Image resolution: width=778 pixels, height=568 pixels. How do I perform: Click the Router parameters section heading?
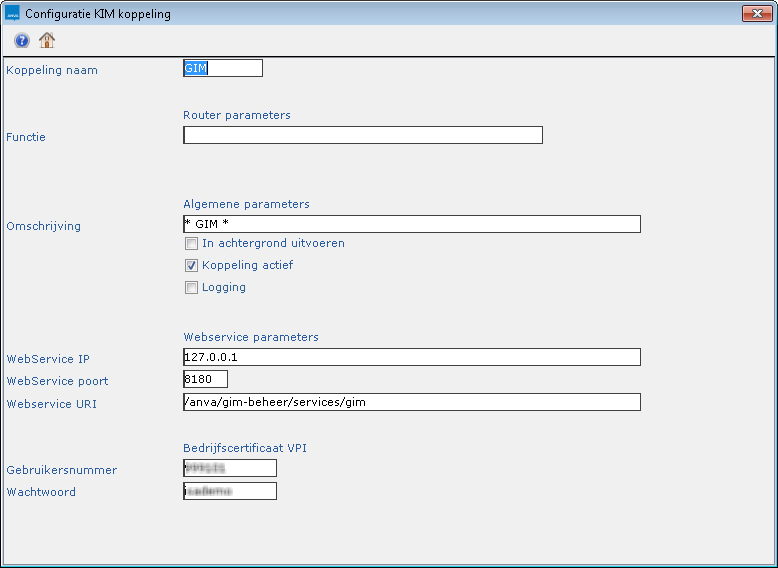coord(237,115)
